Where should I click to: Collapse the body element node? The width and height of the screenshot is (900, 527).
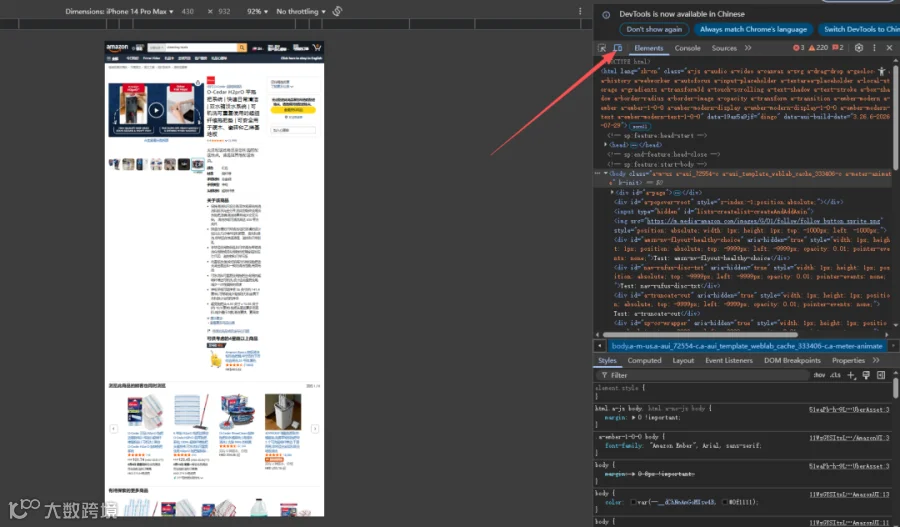[x=606, y=173]
